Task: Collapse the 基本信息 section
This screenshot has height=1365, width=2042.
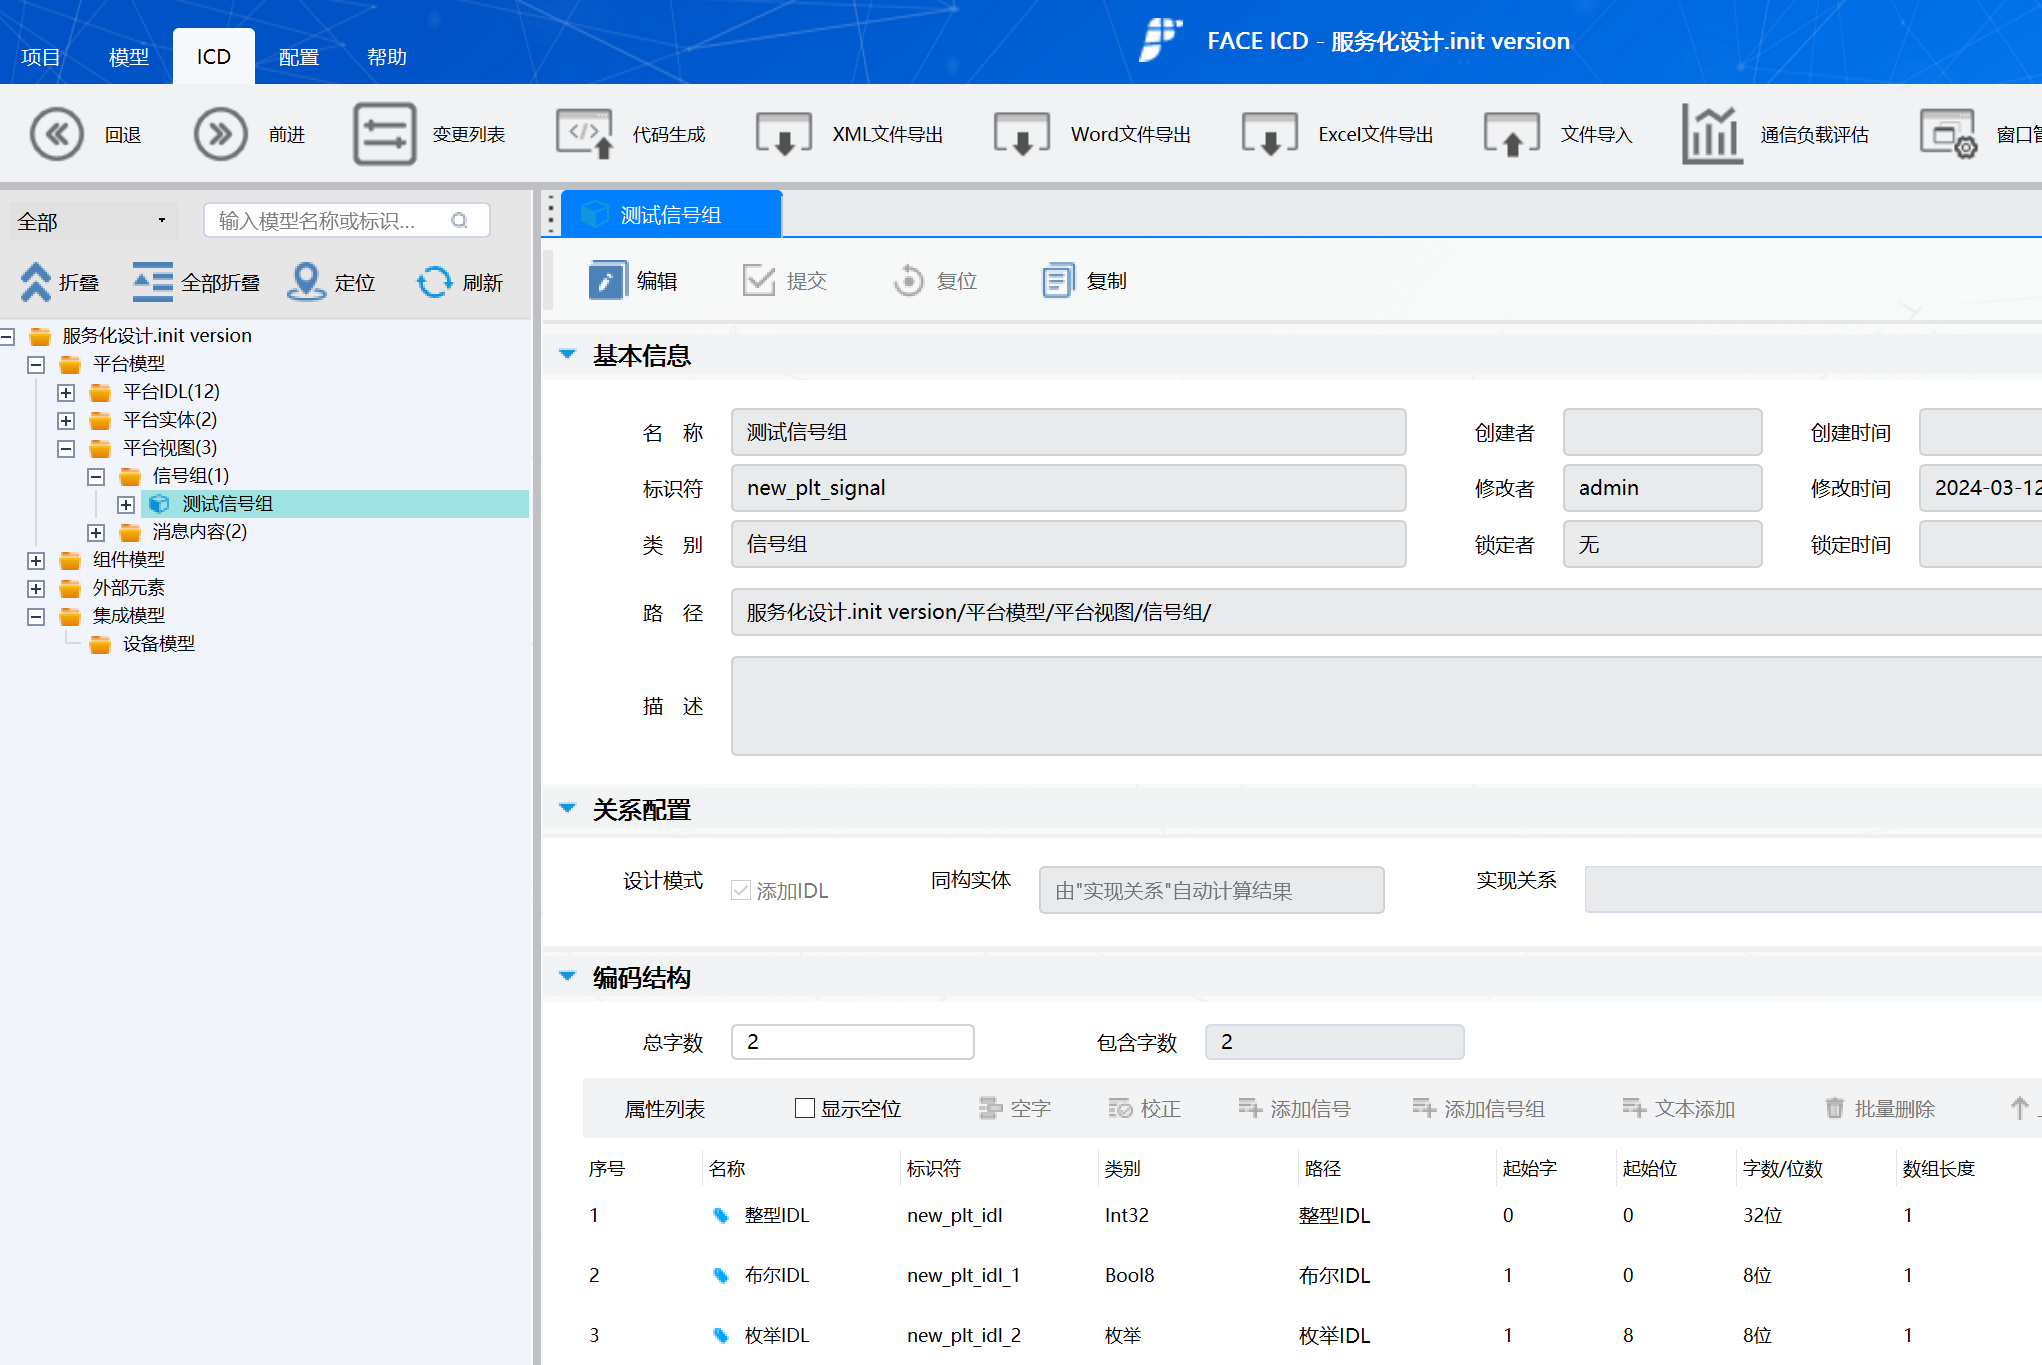Action: [x=567, y=354]
